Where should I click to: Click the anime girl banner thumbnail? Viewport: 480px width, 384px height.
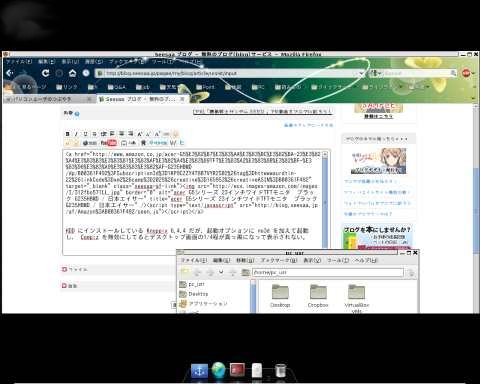click(x=379, y=161)
